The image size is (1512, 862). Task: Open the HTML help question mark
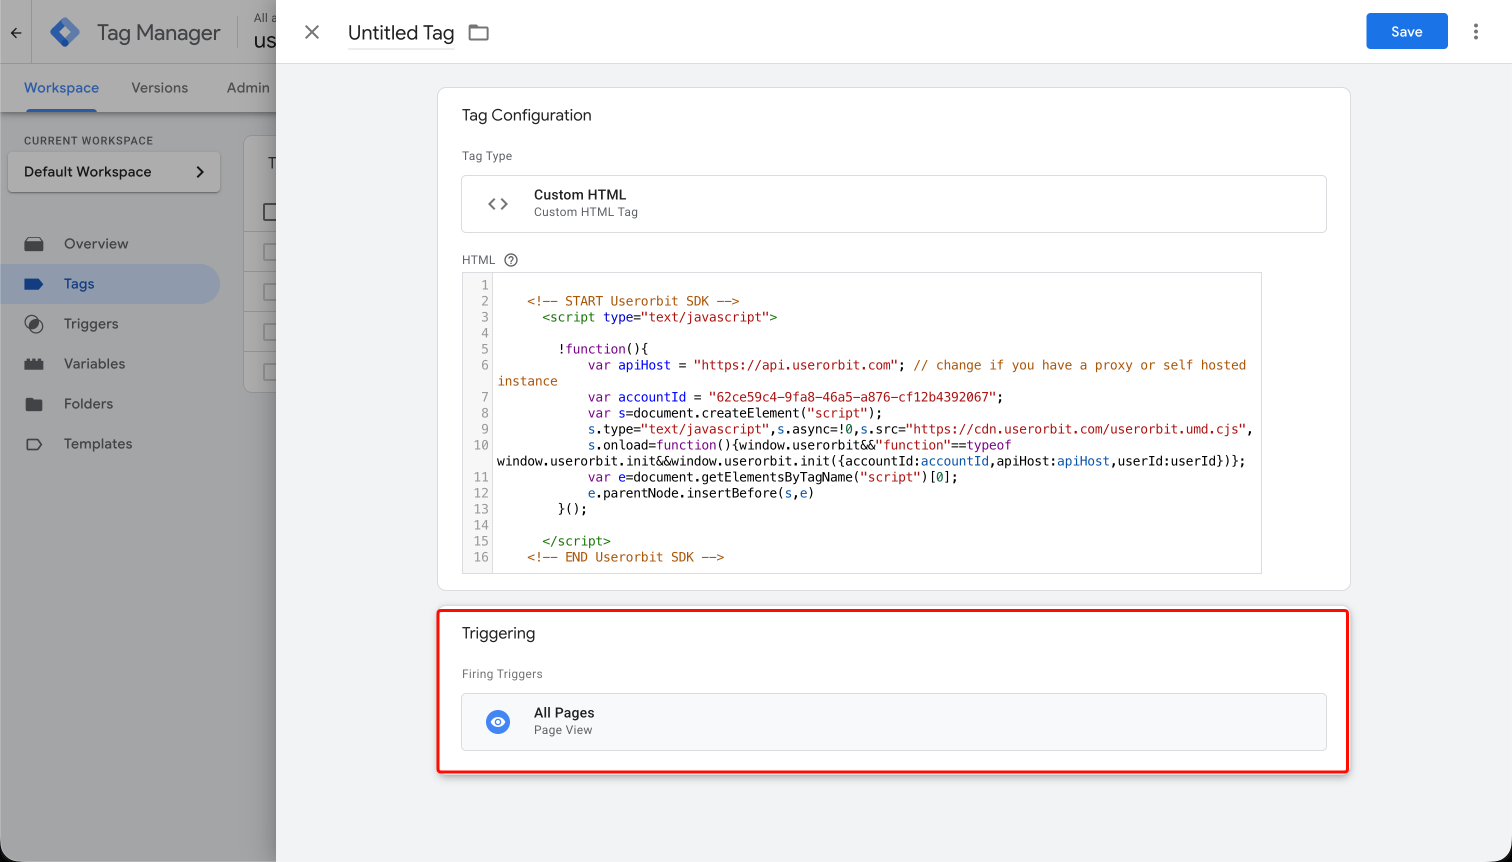point(511,260)
